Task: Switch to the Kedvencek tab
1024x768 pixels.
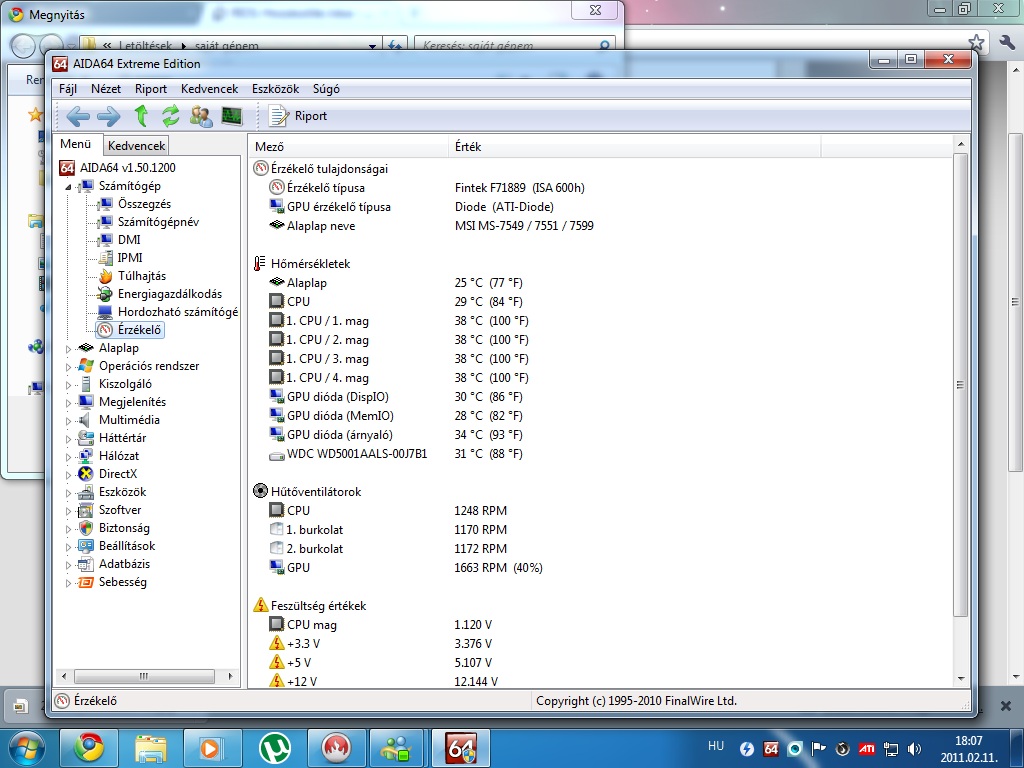Action: (136, 146)
